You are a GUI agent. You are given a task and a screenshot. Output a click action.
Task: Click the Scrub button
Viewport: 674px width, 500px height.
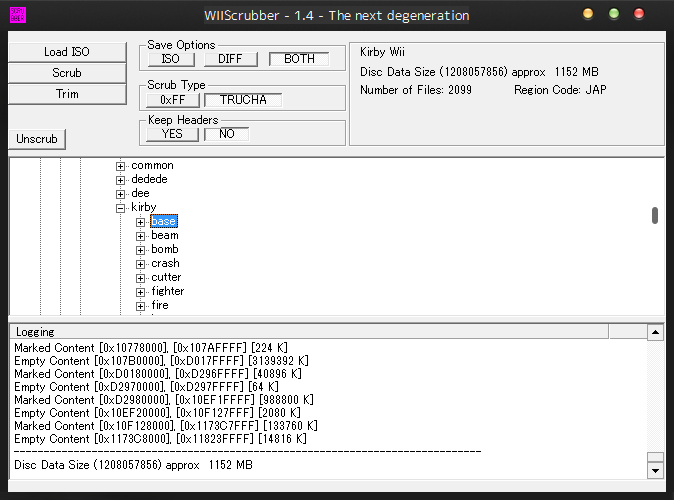pyautogui.click(x=67, y=73)
